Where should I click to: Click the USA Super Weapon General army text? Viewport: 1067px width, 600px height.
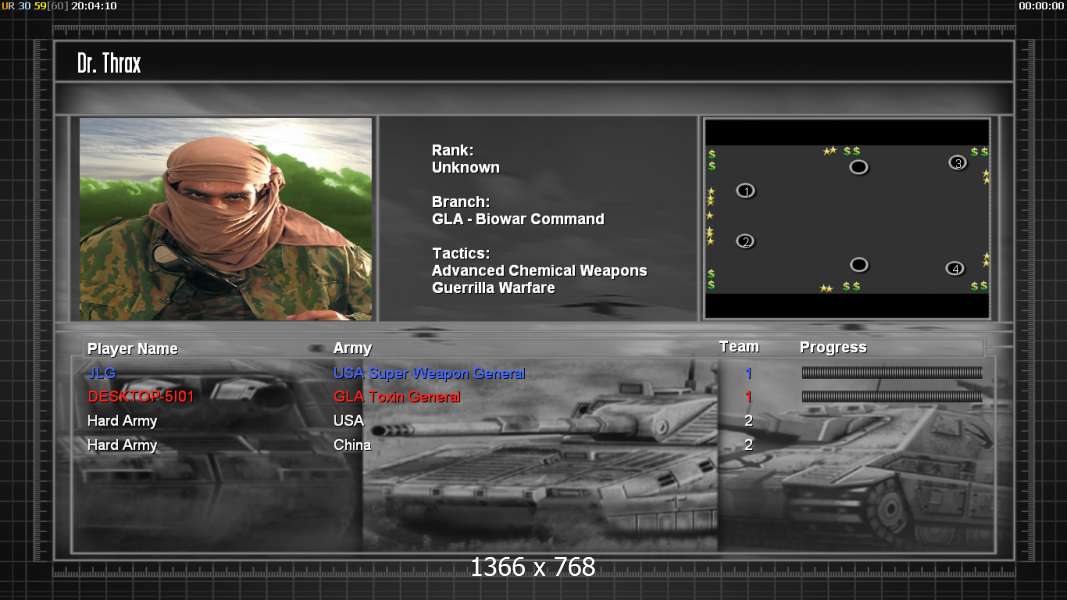[x=429, y=373]
